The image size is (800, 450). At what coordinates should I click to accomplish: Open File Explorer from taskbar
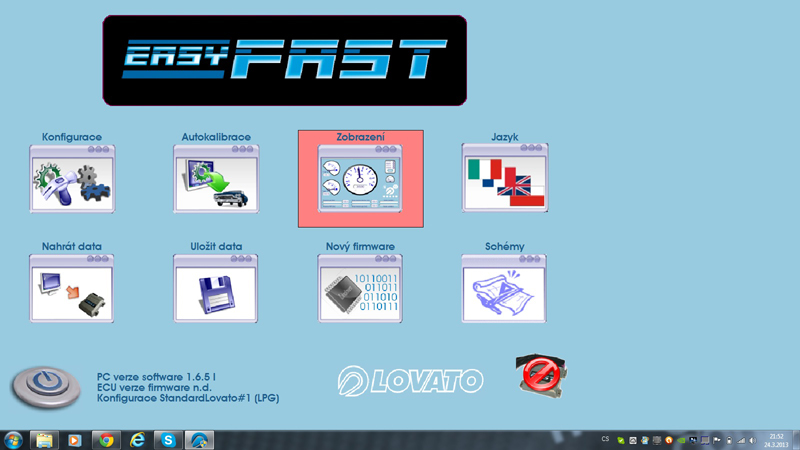click(44, 440)
